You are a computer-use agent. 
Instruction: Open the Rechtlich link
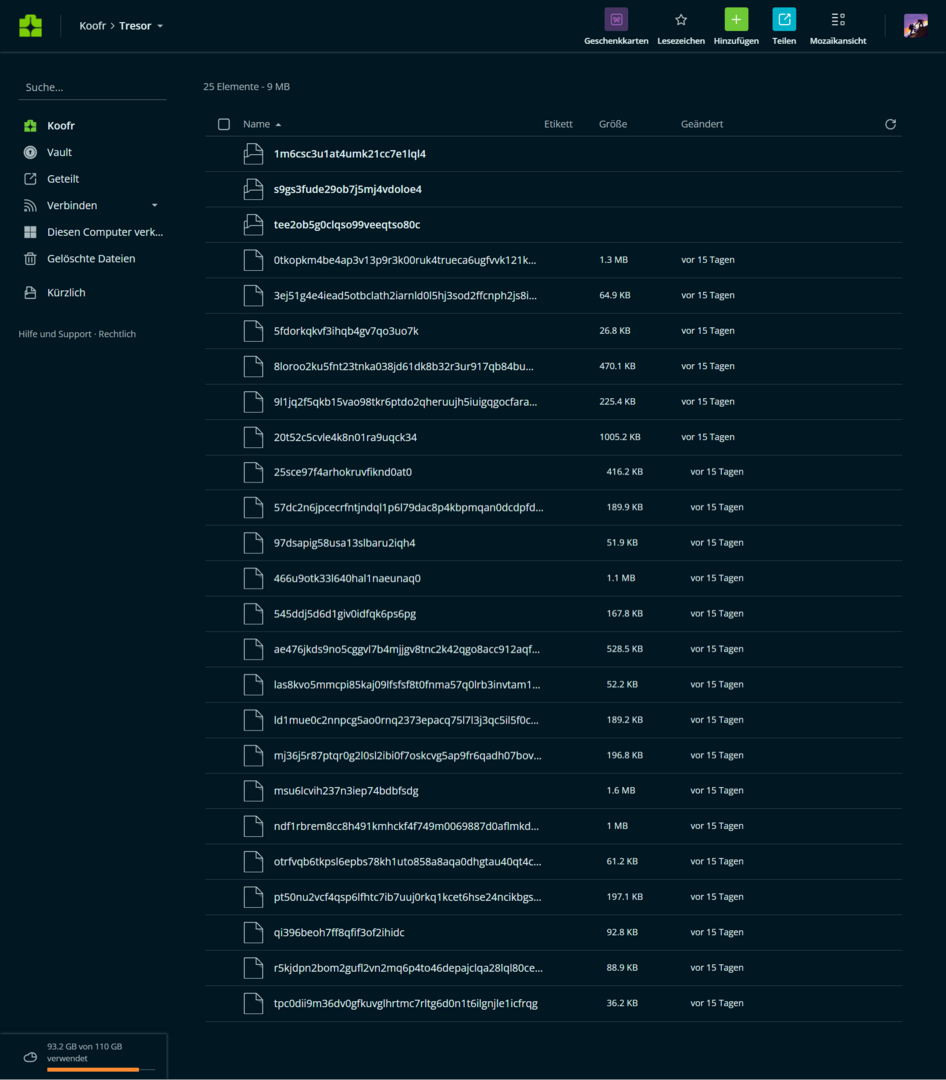coord(117,334)
